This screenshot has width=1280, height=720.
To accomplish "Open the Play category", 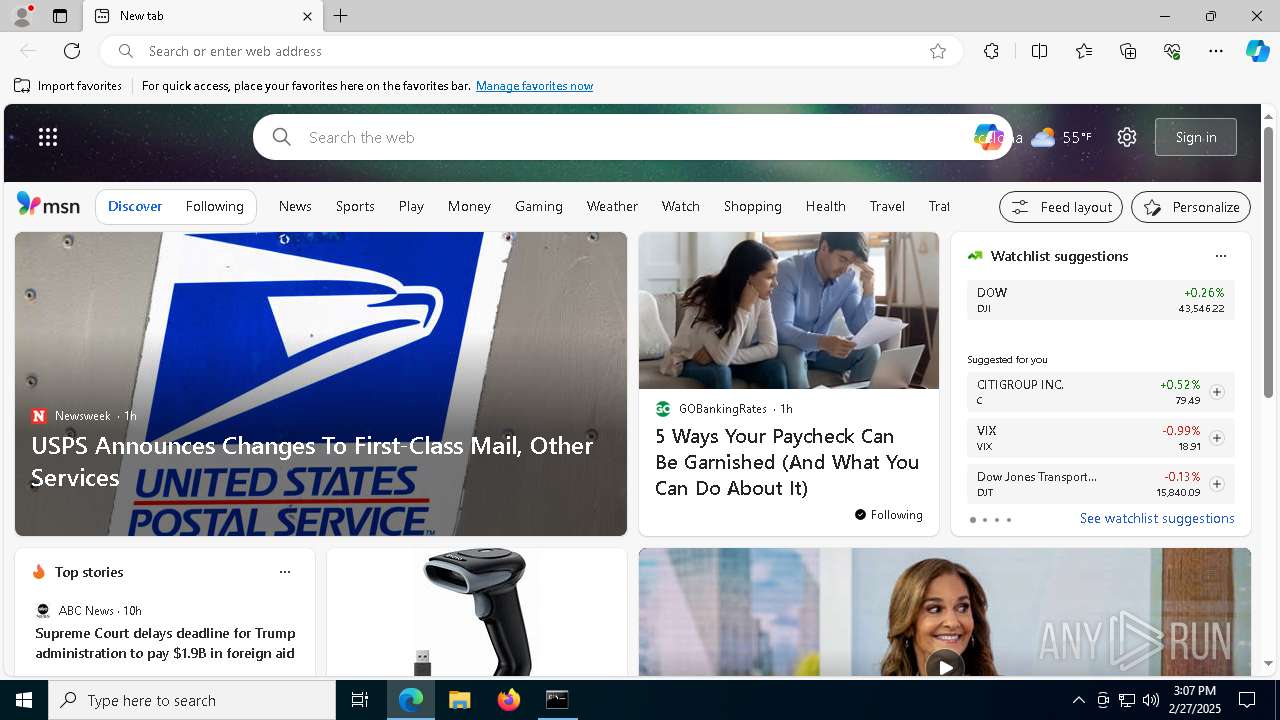I will point(411,206).
